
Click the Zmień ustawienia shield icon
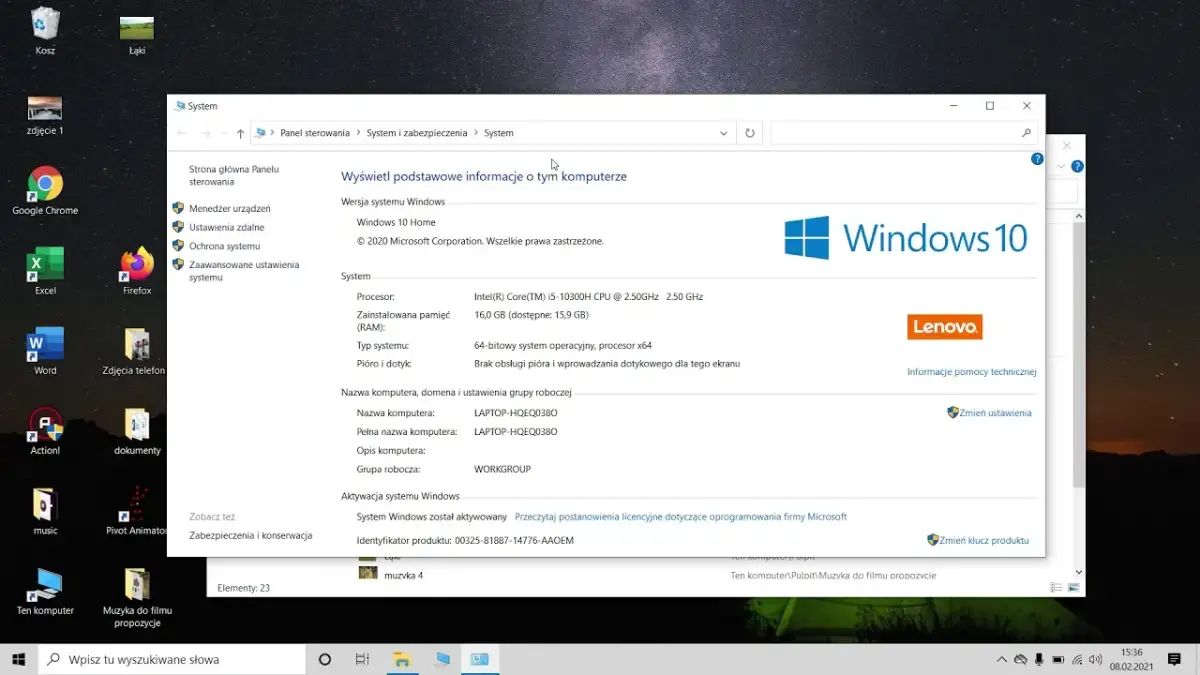[x=953, y=411]
